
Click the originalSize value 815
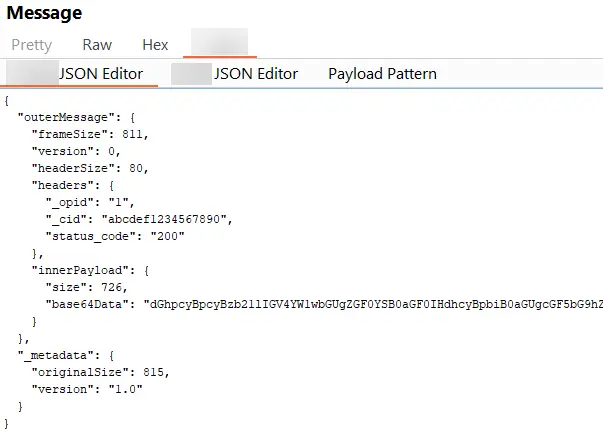pos(153,372)
